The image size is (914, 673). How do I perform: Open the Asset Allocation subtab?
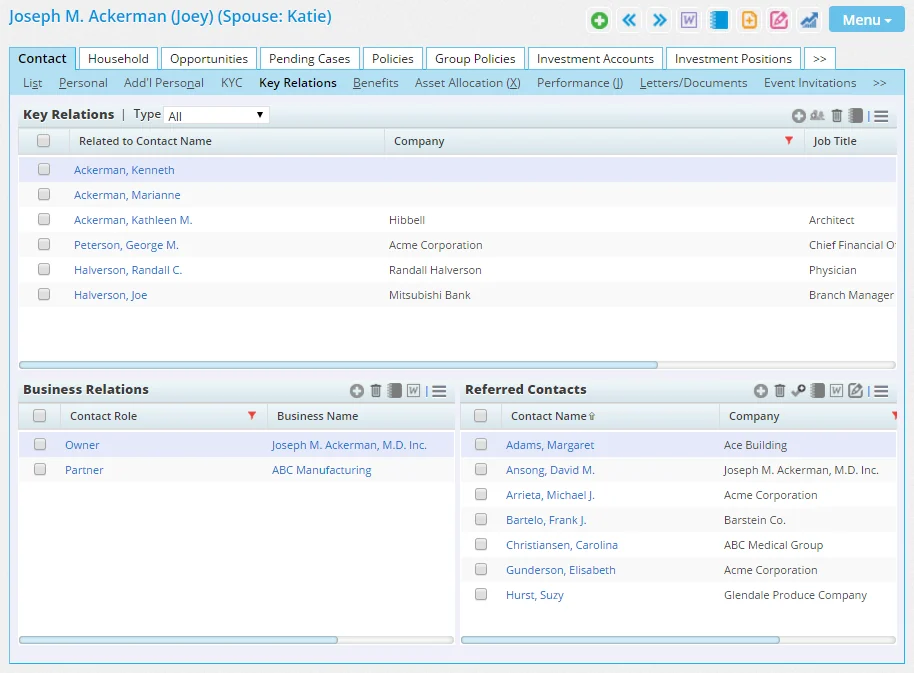pos(467,83)
